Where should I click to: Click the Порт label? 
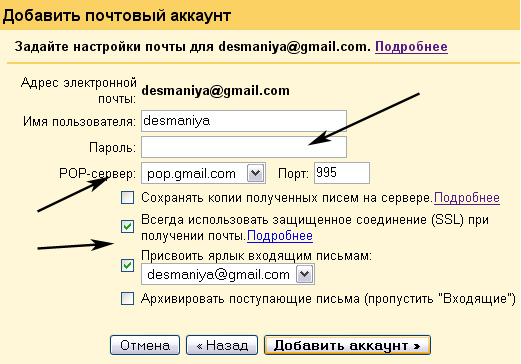293,173
